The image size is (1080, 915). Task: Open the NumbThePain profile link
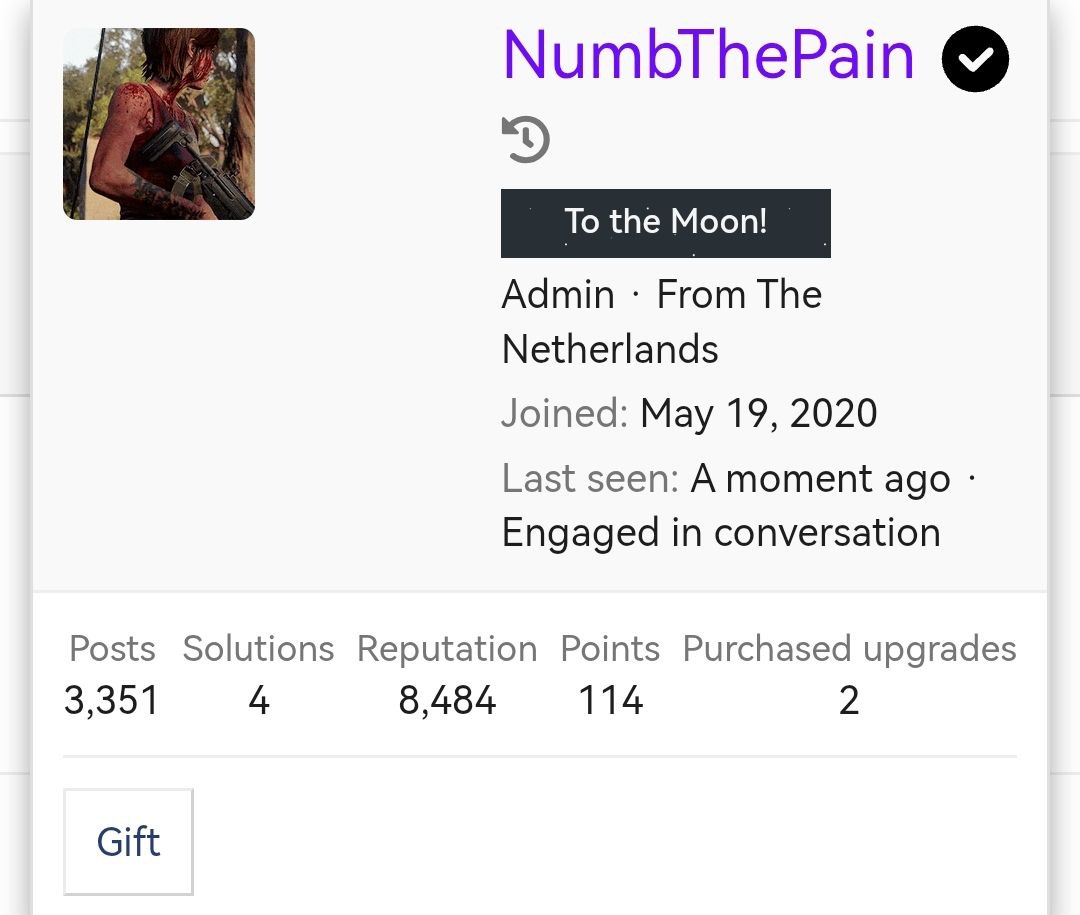point(709,55)
